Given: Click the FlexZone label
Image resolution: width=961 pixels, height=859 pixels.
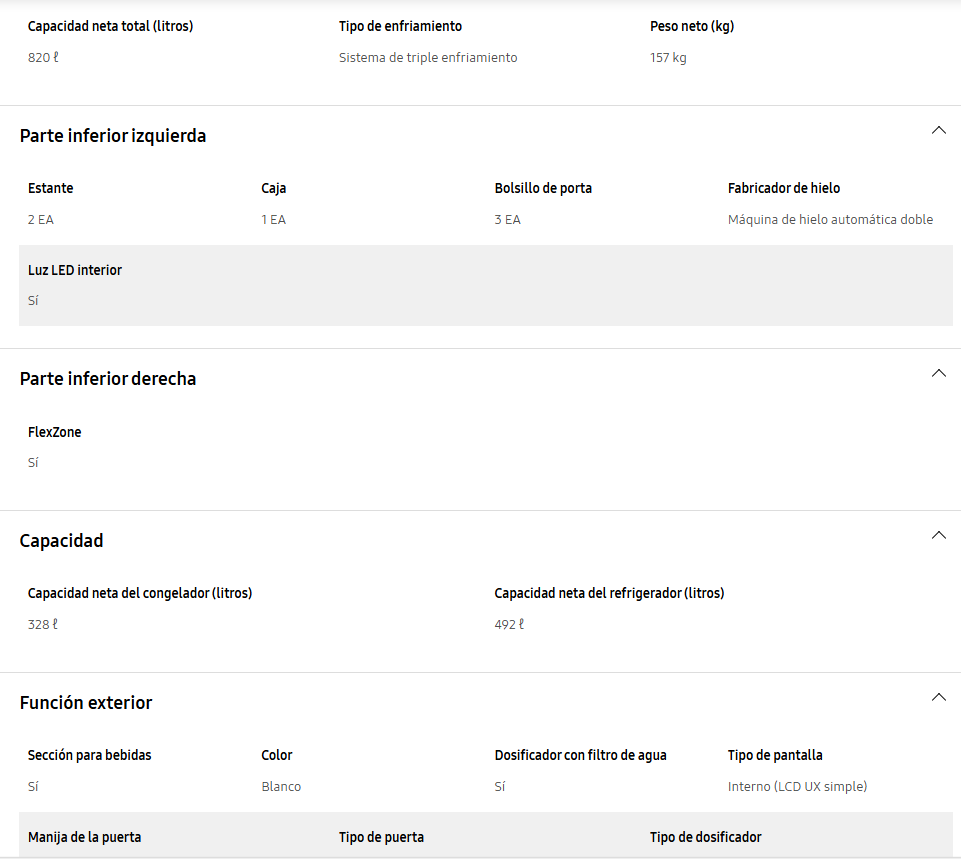Looking at the screenshot, I should coord(55,432).
